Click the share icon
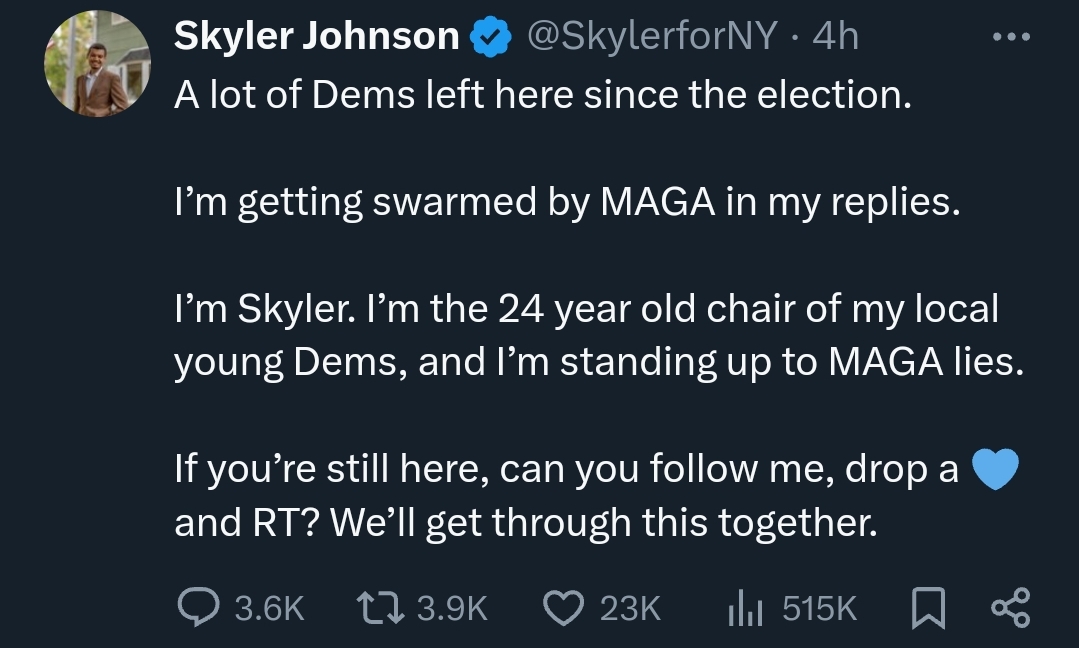 [x=1008, y=607]
